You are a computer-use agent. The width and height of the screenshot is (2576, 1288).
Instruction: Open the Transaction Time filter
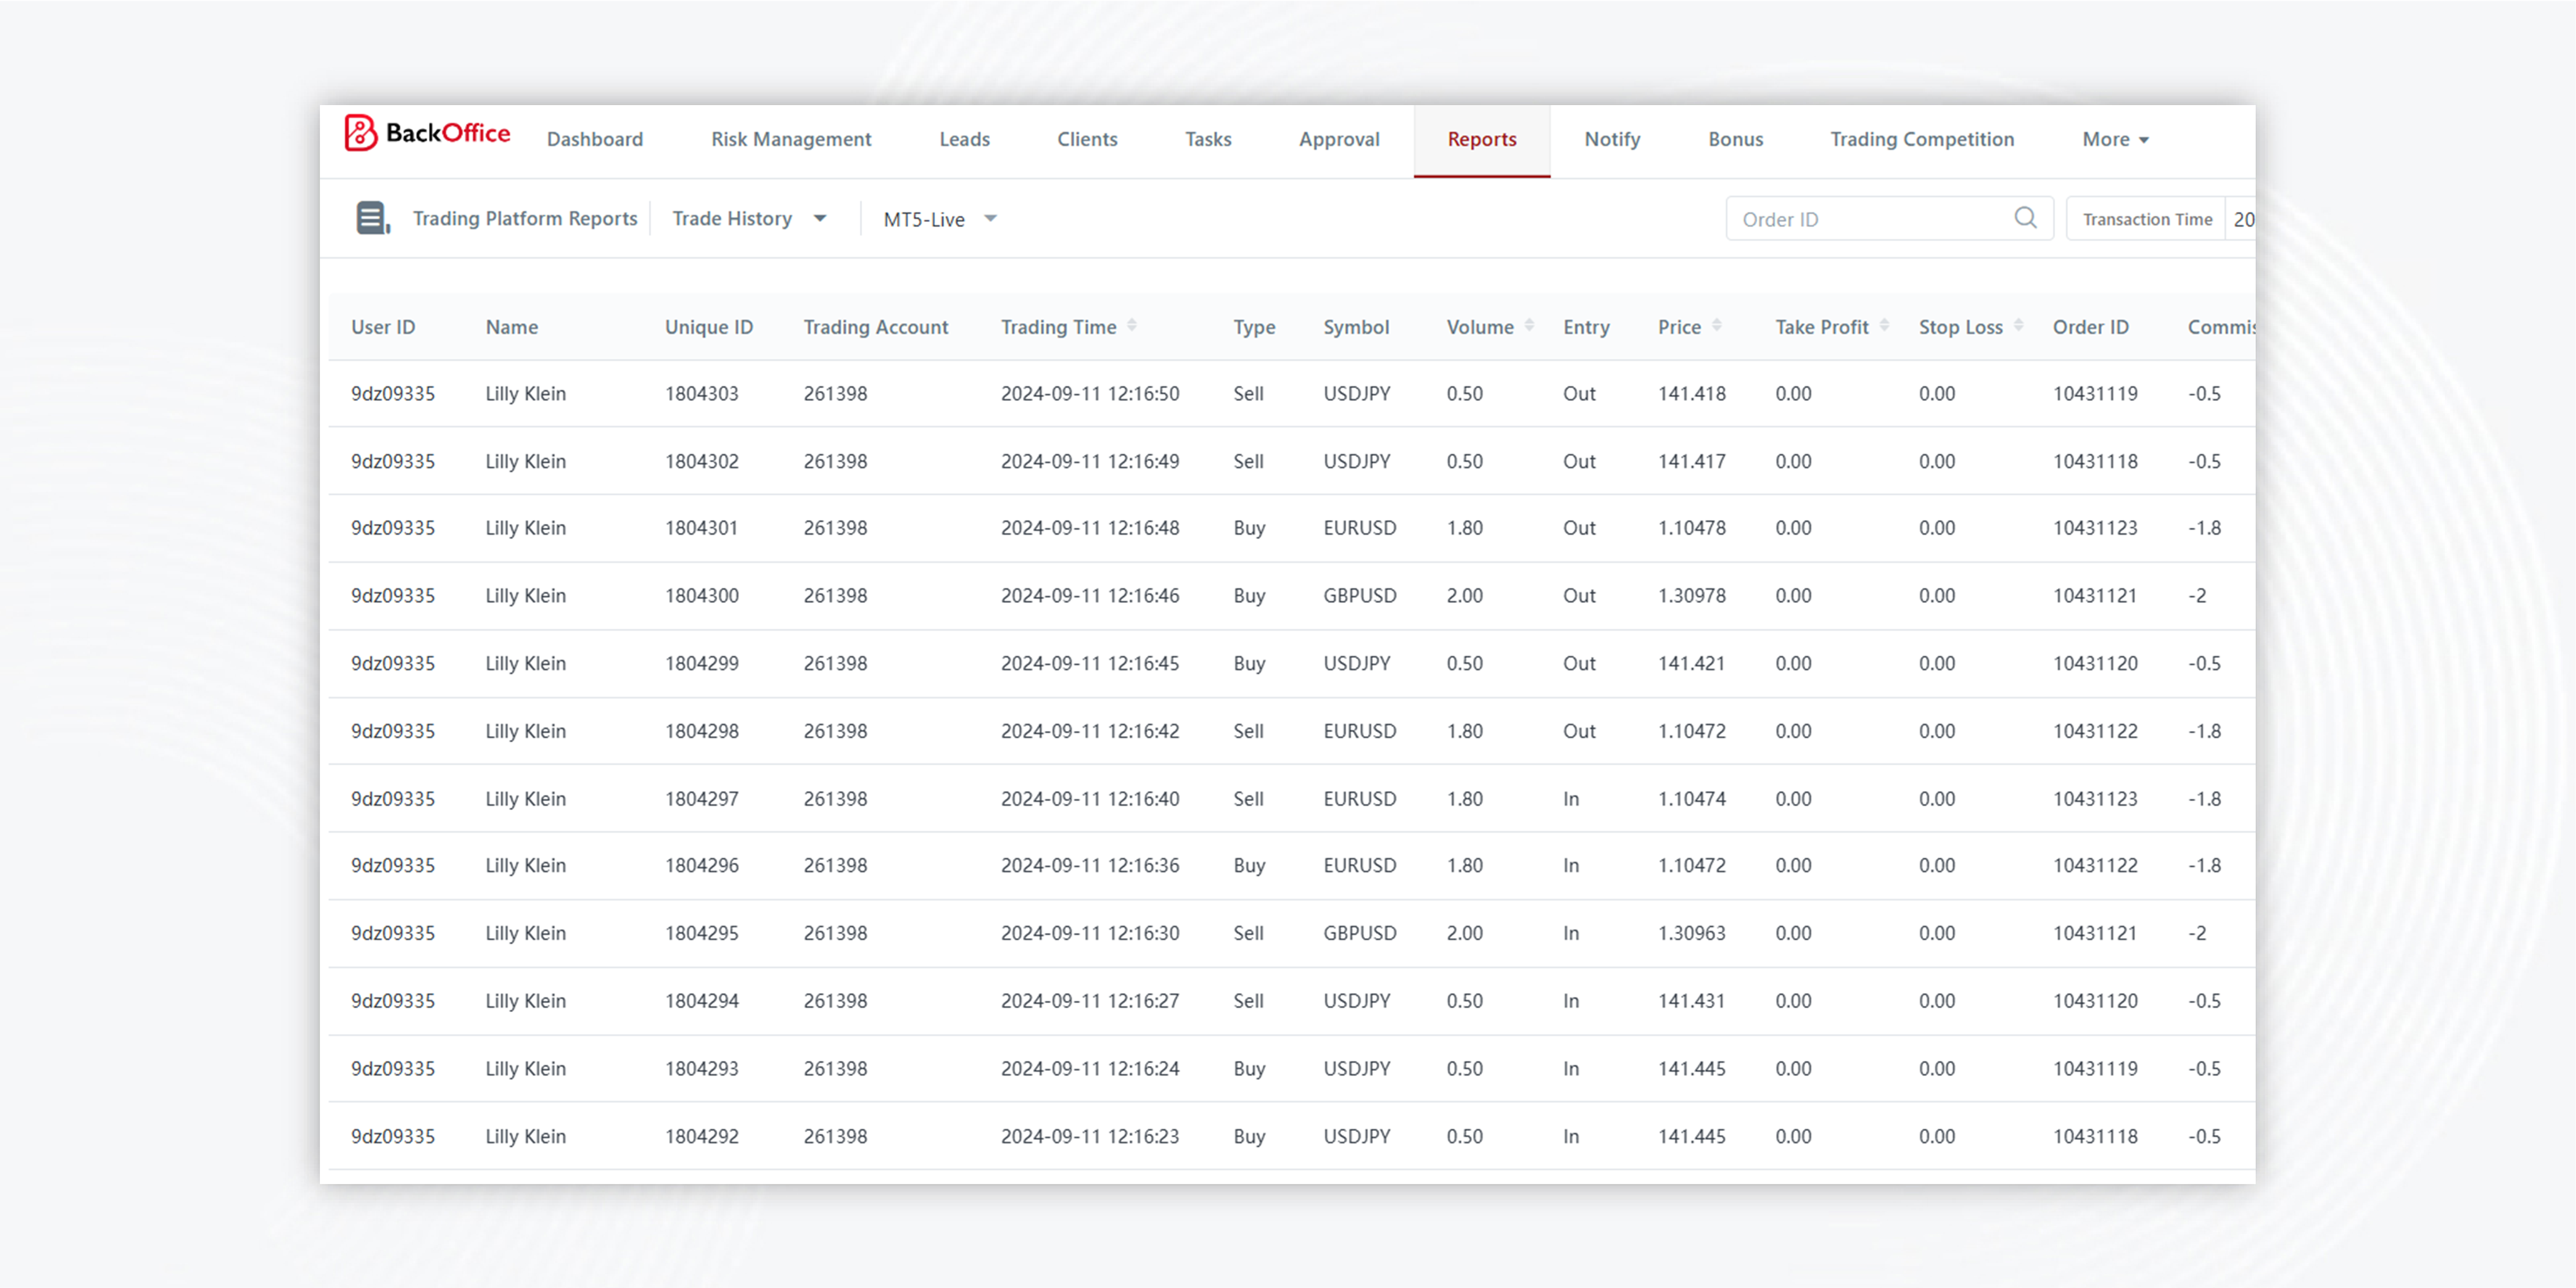point(2147,219)
